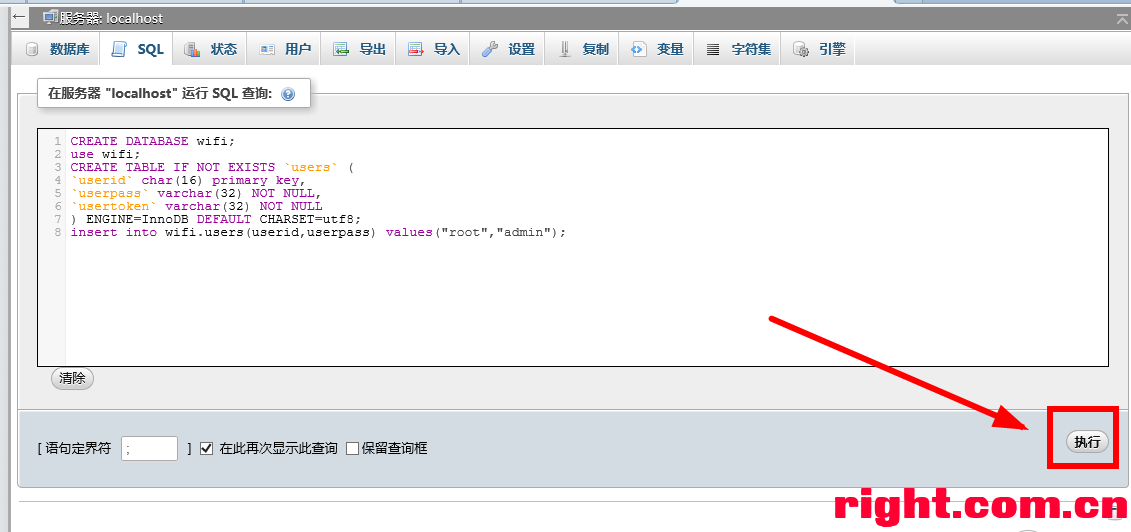
Task: Click line number 8 in the editor gutter
Action: tap(58, 233)
